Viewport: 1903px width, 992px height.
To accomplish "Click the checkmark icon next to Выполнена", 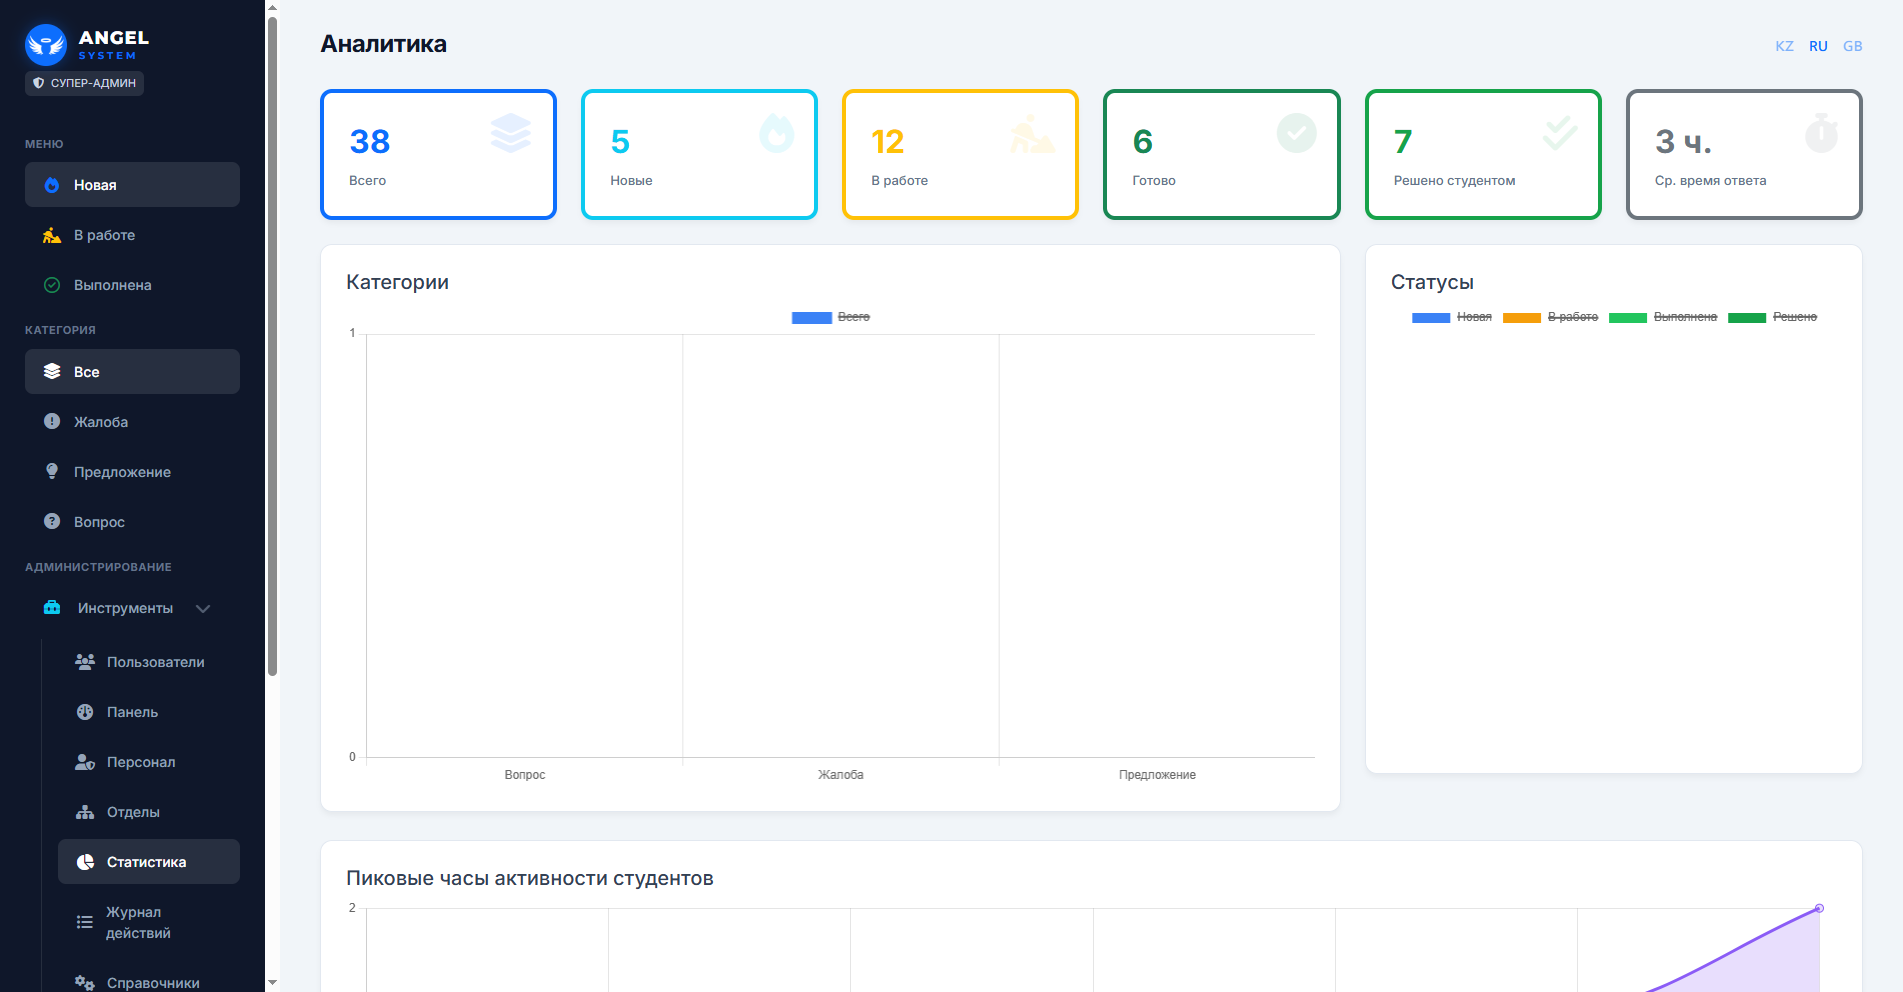I will point(52,285).
